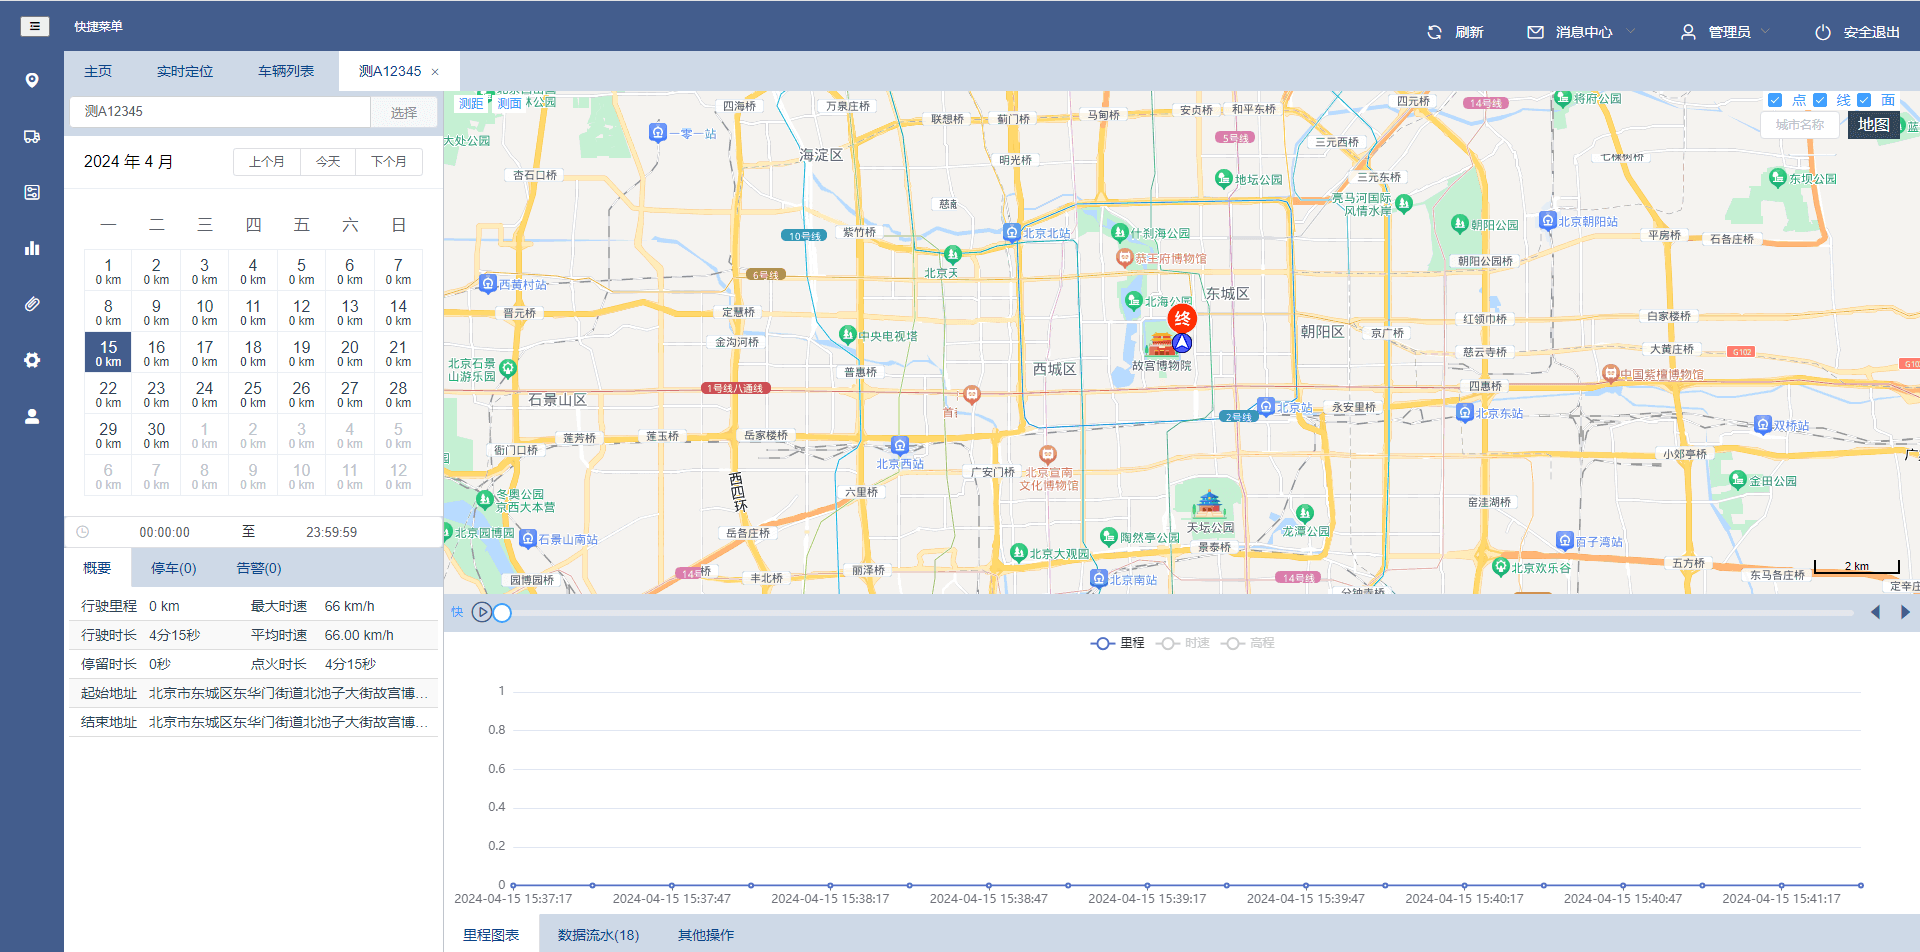
Task: Jump to today with 今天 button
Action: 328,161
